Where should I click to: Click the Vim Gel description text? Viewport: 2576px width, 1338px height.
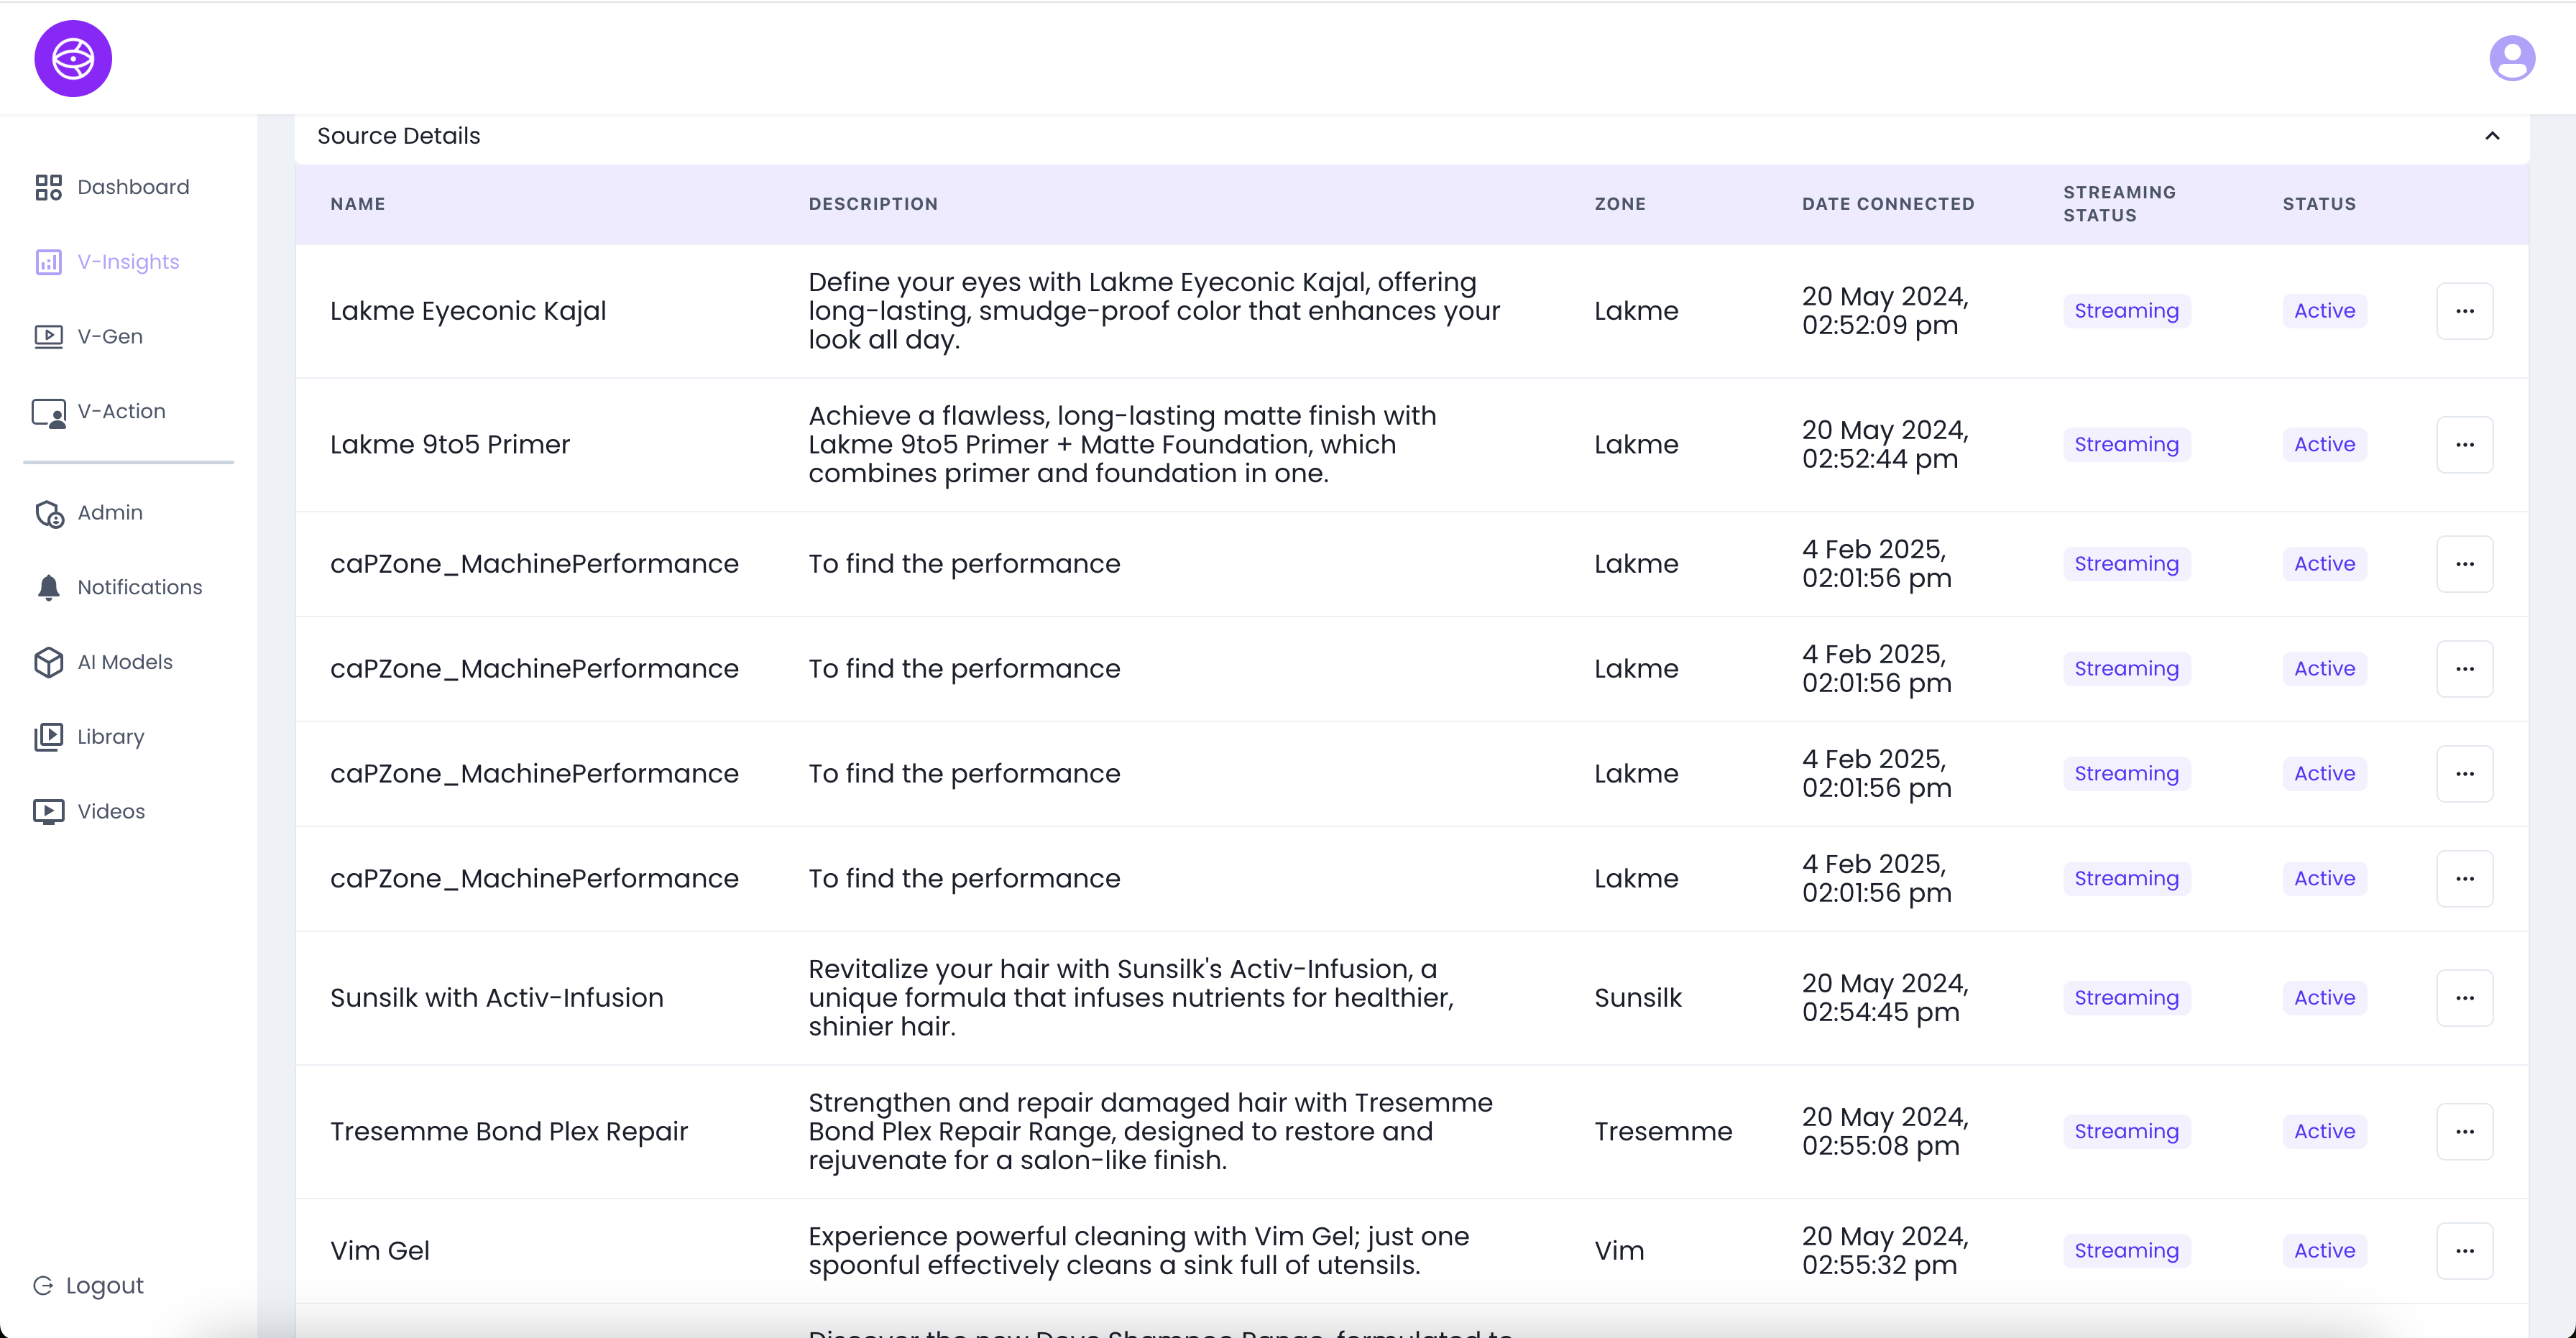pos(1138,1250)
